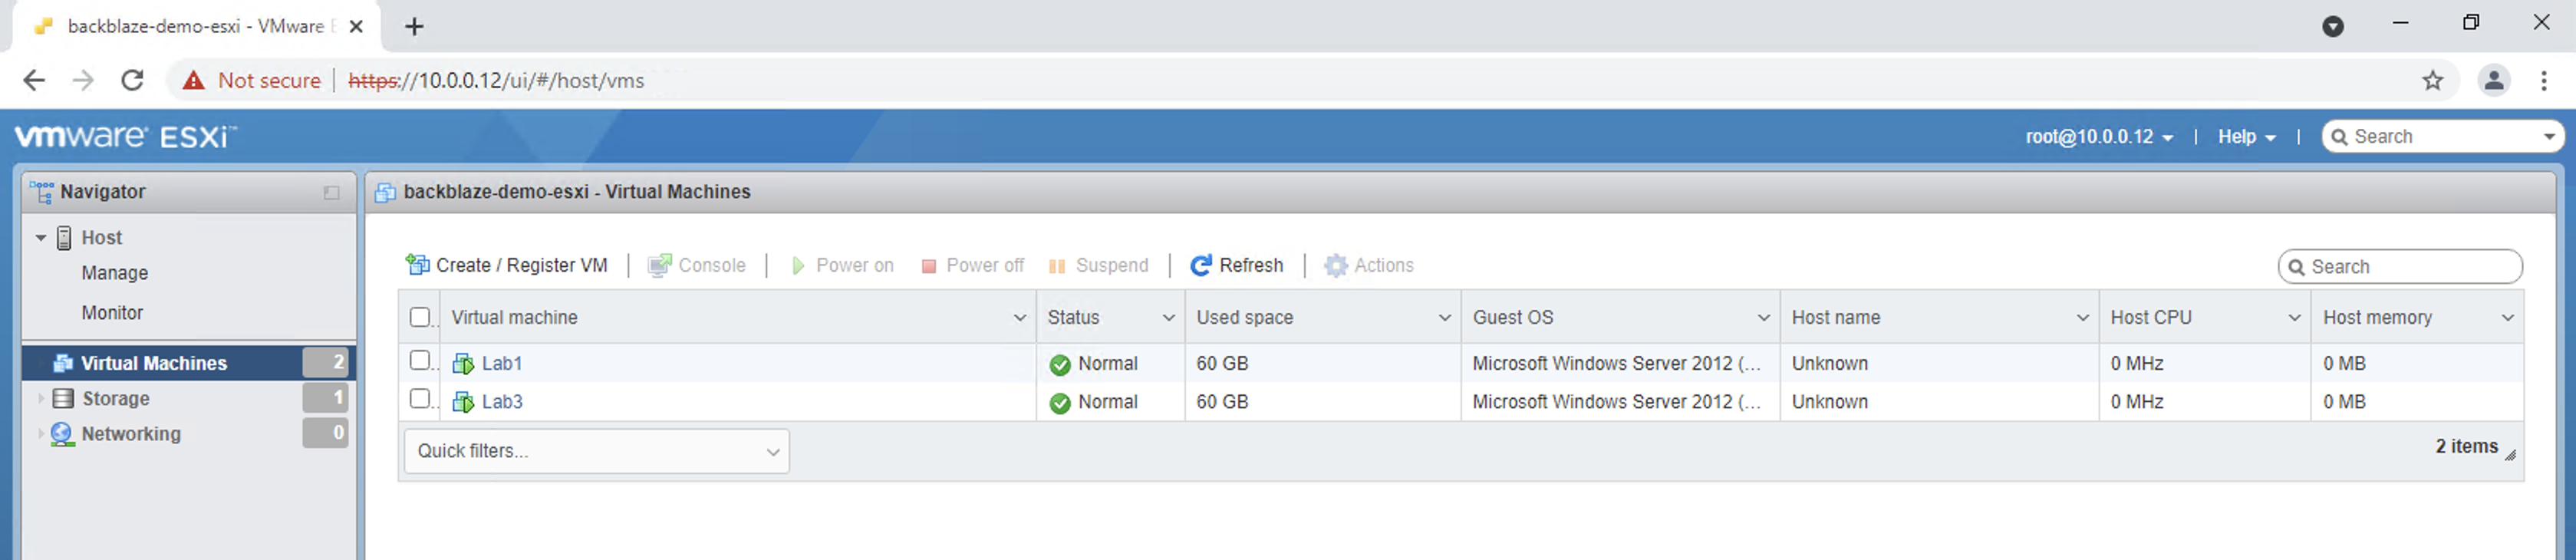This screenshot has width=2576, height=560.
Task: Click the Refresh button
Action: 1237,265
